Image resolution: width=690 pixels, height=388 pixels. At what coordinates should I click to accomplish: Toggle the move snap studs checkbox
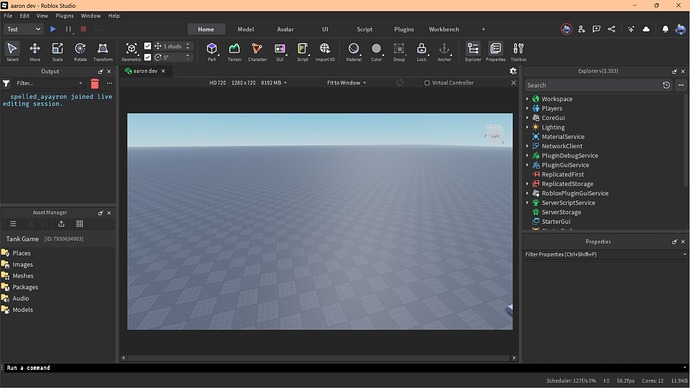[x=147, y=46]
